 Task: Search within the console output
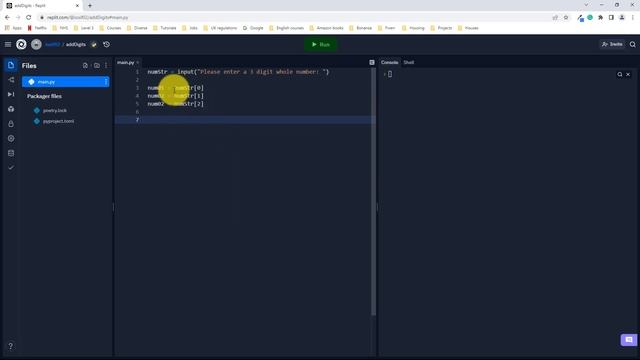click(x=620, y=74)
